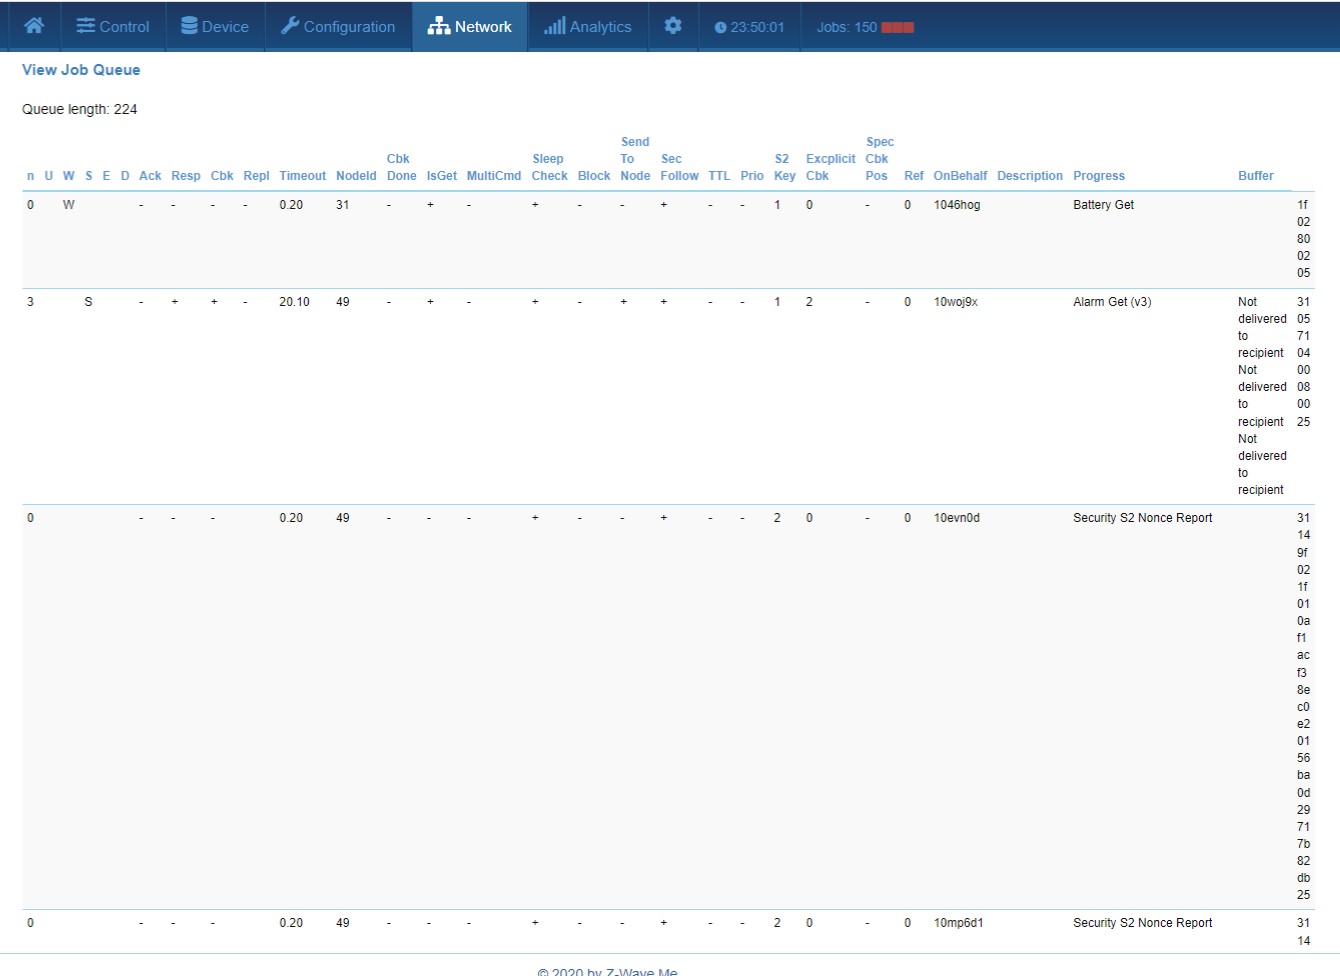Image resolution: width=1340 pixels, height=976 pixels.
Task: Click the Send To Node column header
Action: [635, 159]
